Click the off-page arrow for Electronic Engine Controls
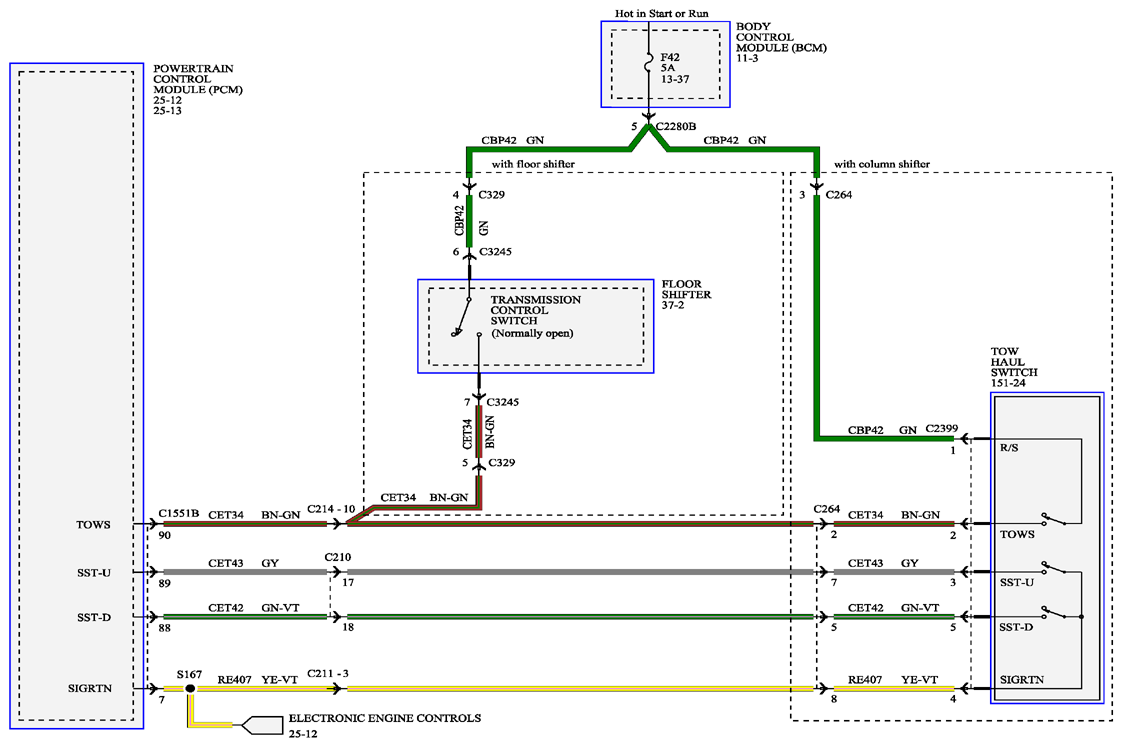Viewport: 1123px width, 747px height. pos(262,725)
